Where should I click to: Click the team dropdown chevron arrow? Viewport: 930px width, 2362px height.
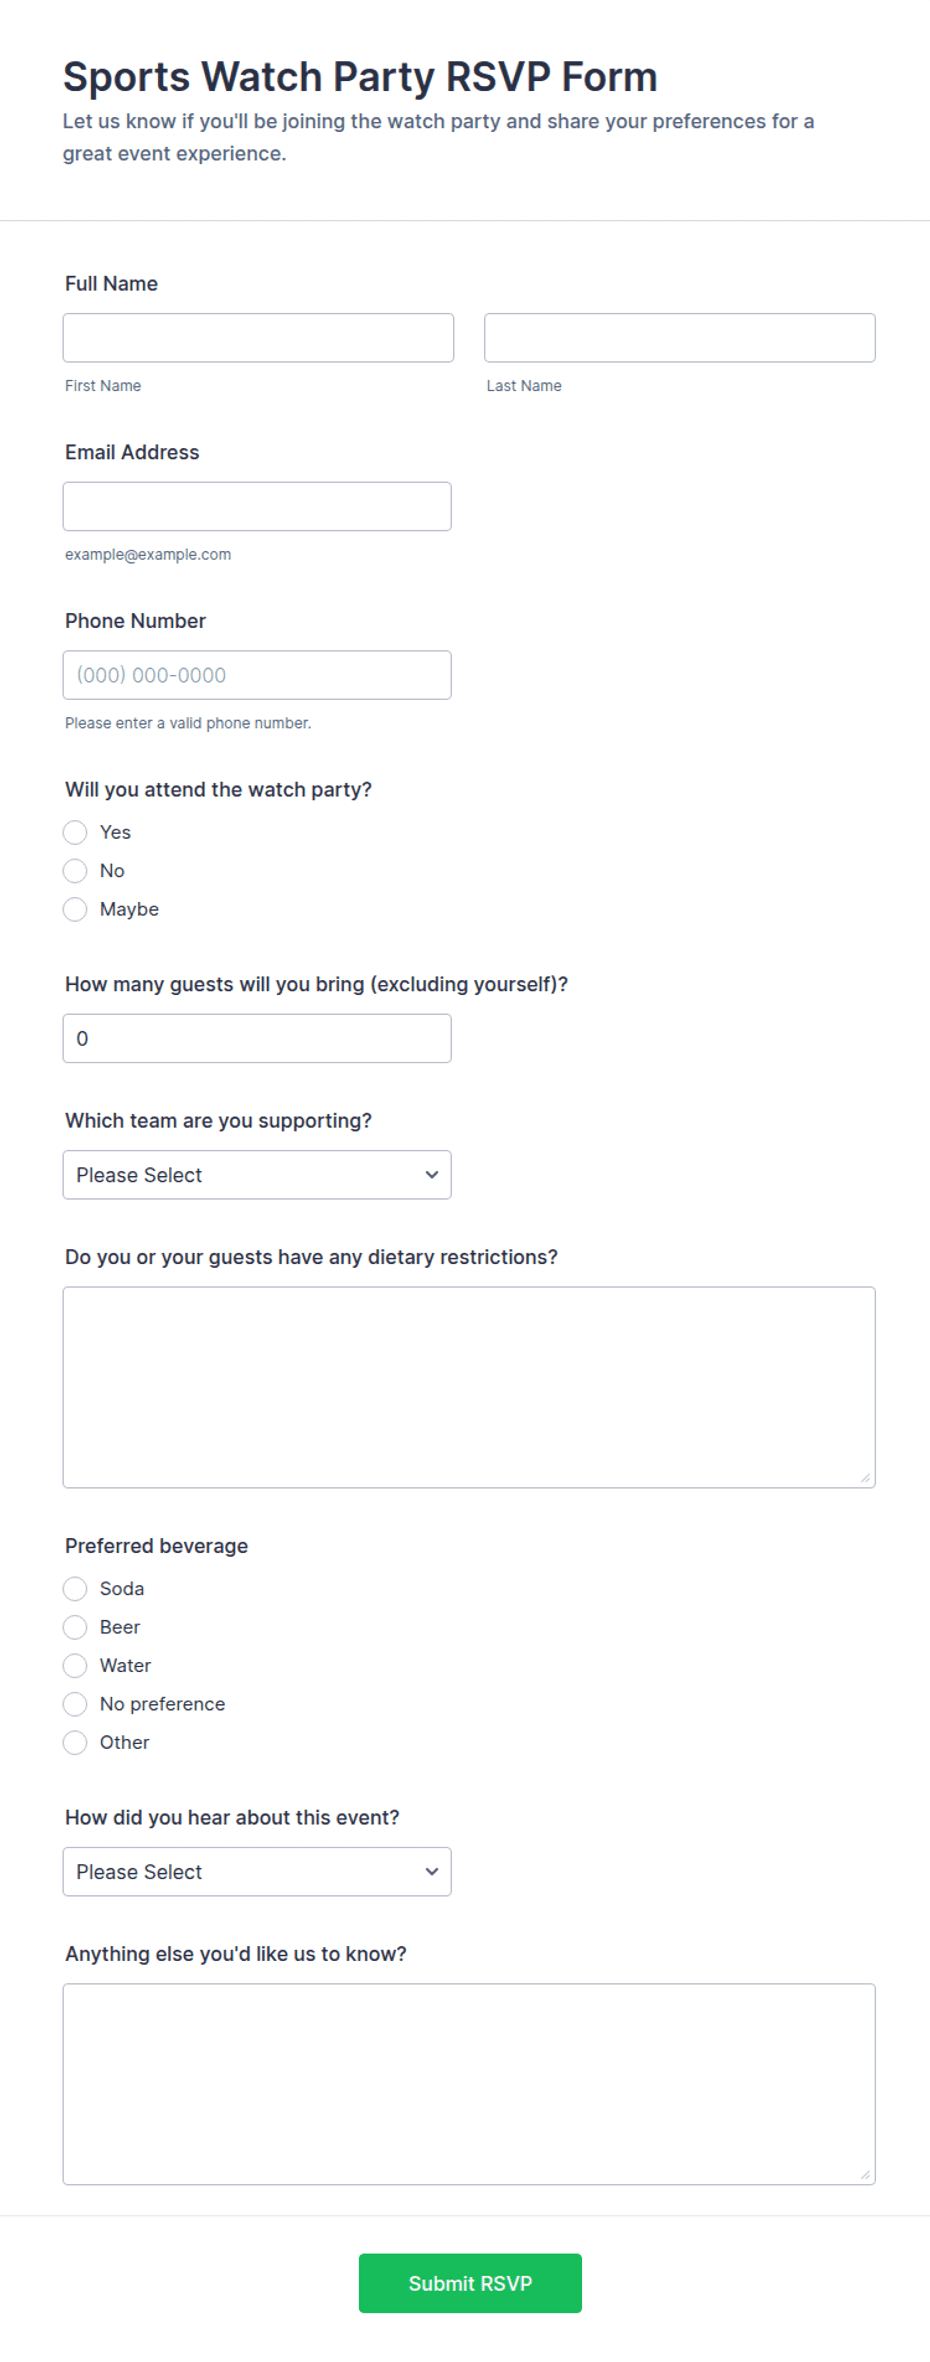tap(432, 1175)
